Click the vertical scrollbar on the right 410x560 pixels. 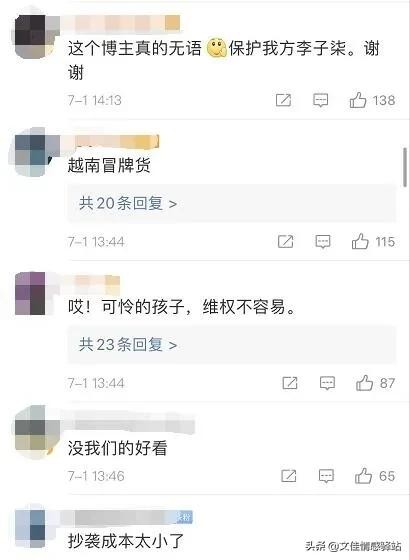click(405, 167)
